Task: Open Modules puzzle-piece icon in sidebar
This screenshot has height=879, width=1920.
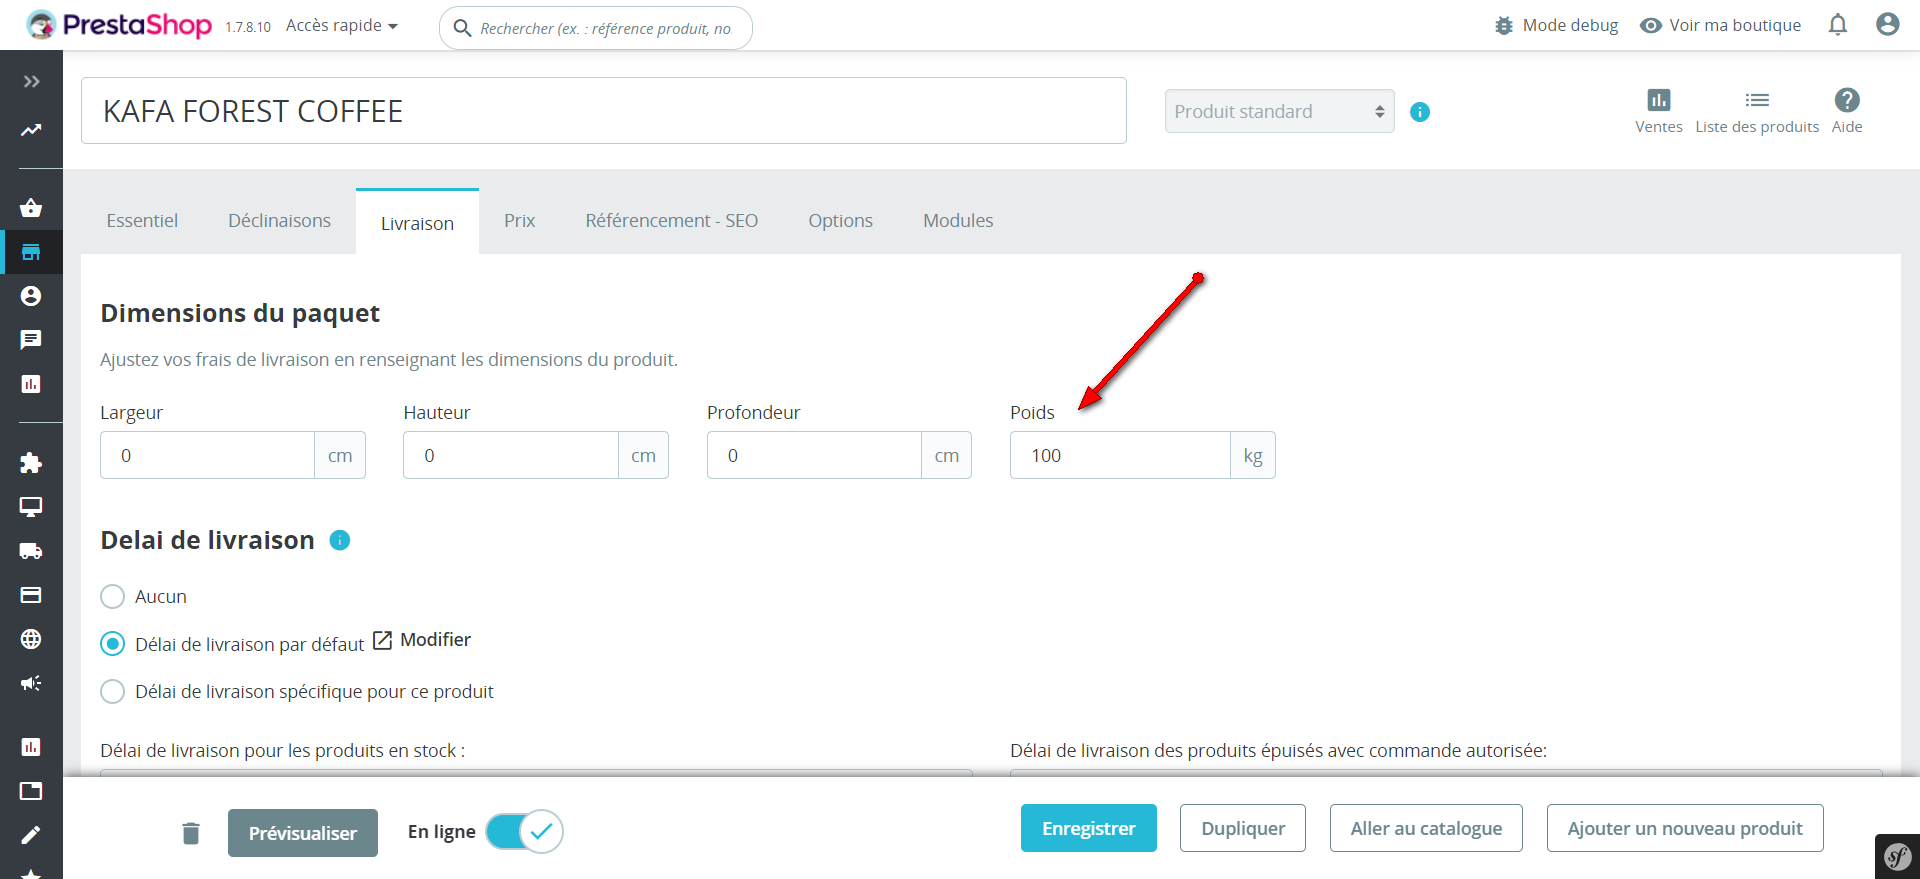Action: pyautogui.click(x=31, y=463)
